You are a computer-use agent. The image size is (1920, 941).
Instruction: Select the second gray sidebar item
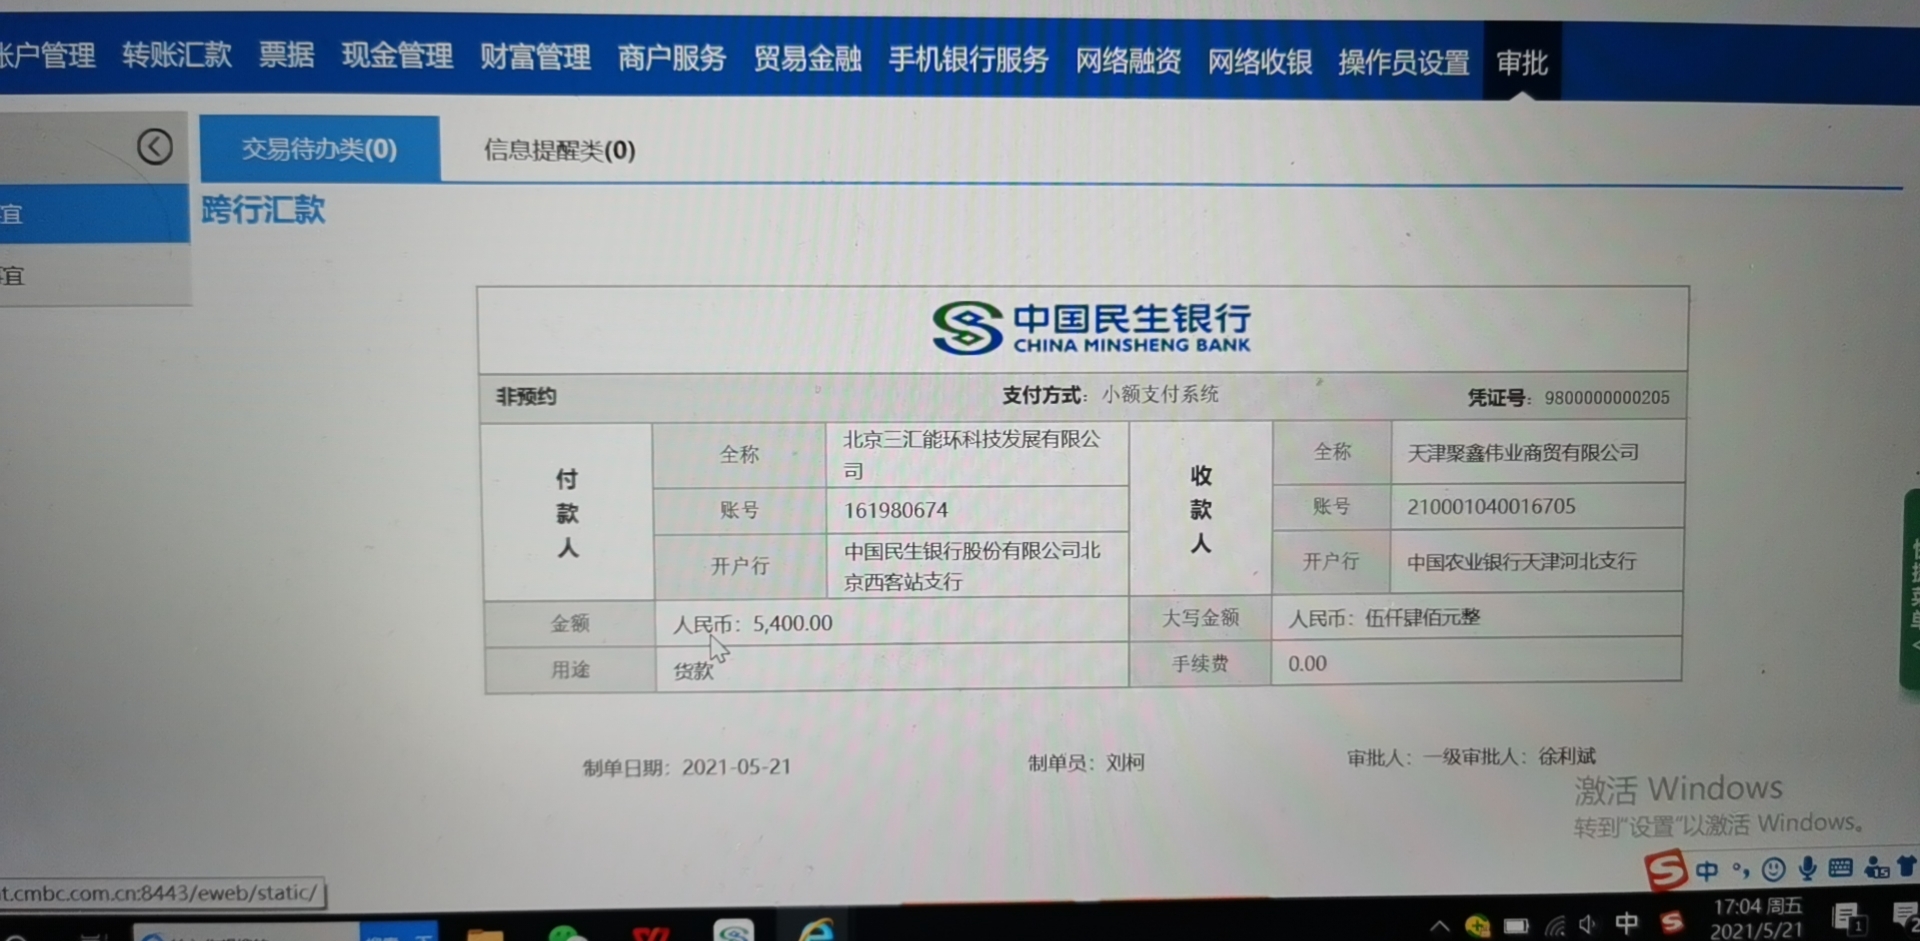click(94, 274)
